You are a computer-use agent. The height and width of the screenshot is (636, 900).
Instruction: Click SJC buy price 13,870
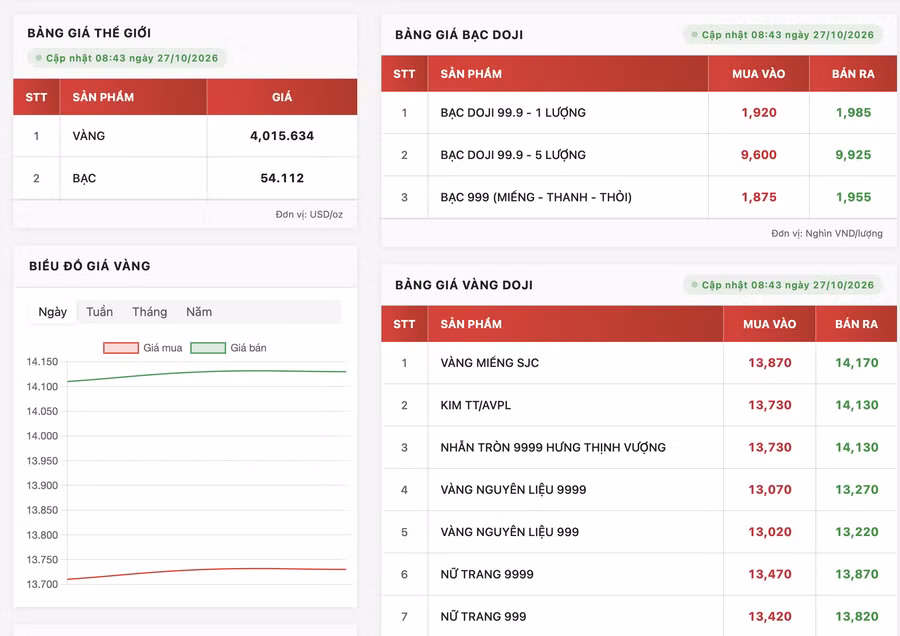click(x=770, y=363)
